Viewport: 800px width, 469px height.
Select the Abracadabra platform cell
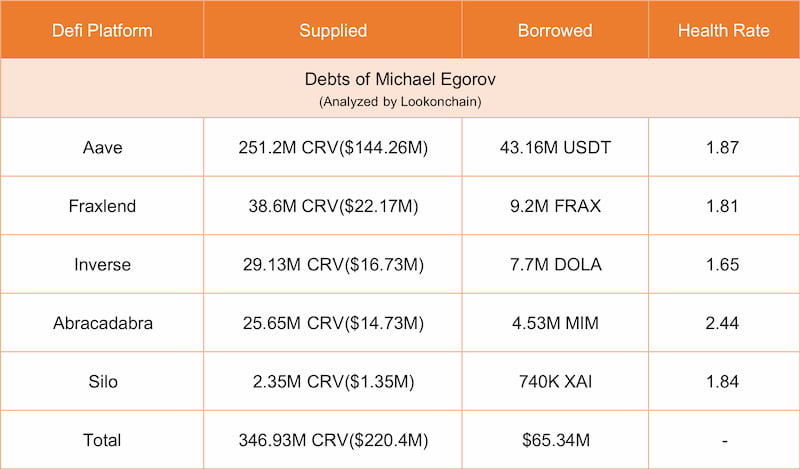click(102, 323)
